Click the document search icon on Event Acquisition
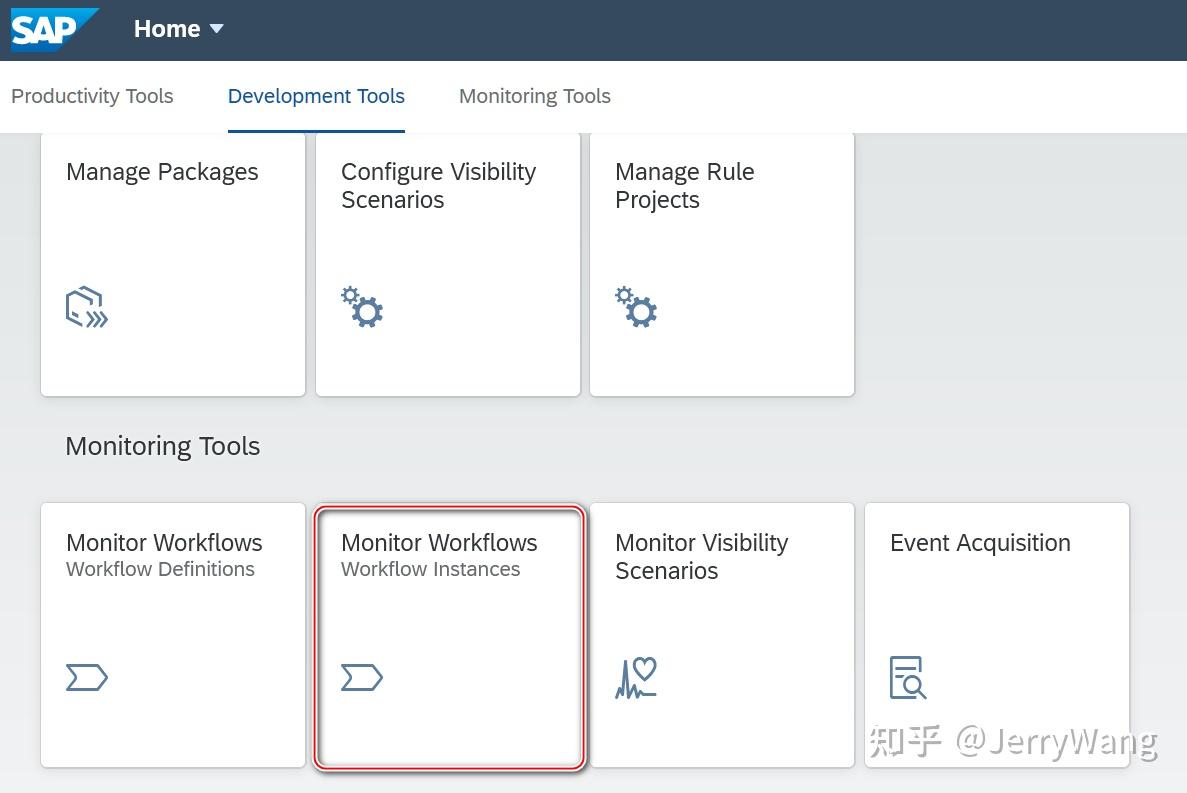This screenshot has width=1187, height=793. click(906, 677)
